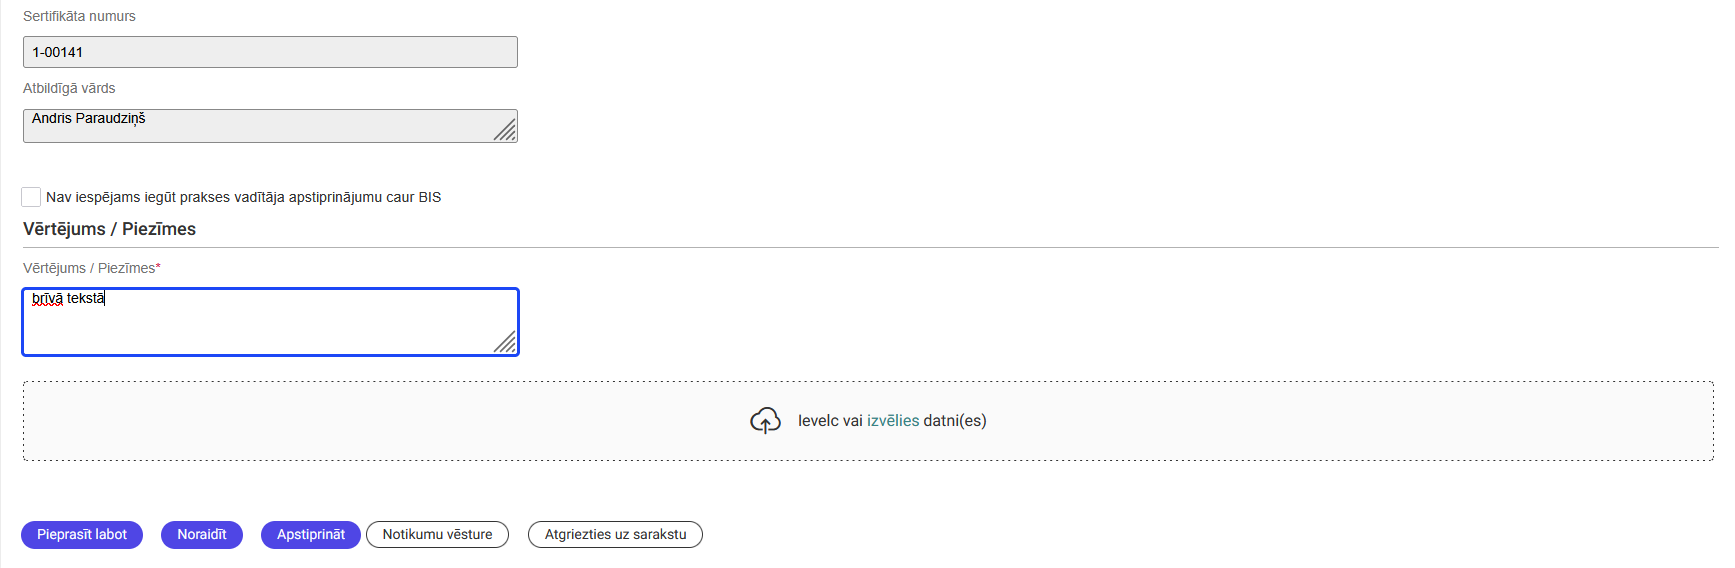Click the 'Atbildīgā vārds' label
The width and height of the screenshot is (1735, 568).
[x=69, y=88]
